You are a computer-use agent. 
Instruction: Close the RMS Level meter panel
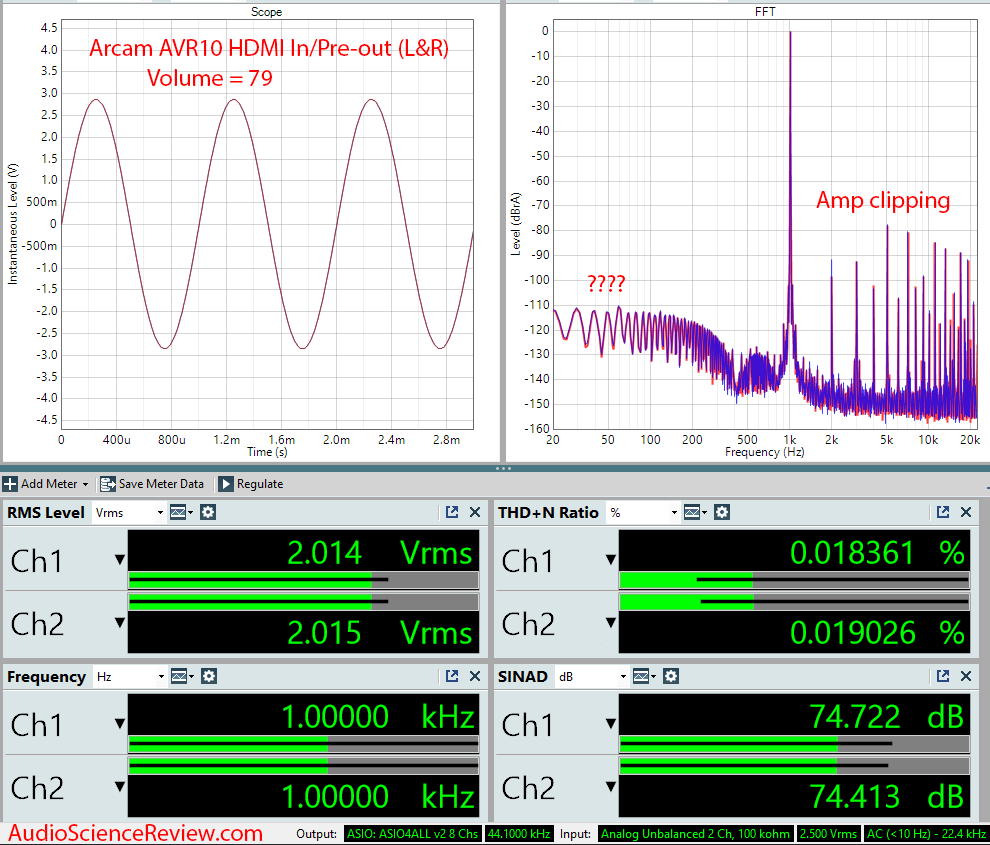(475, 512)
